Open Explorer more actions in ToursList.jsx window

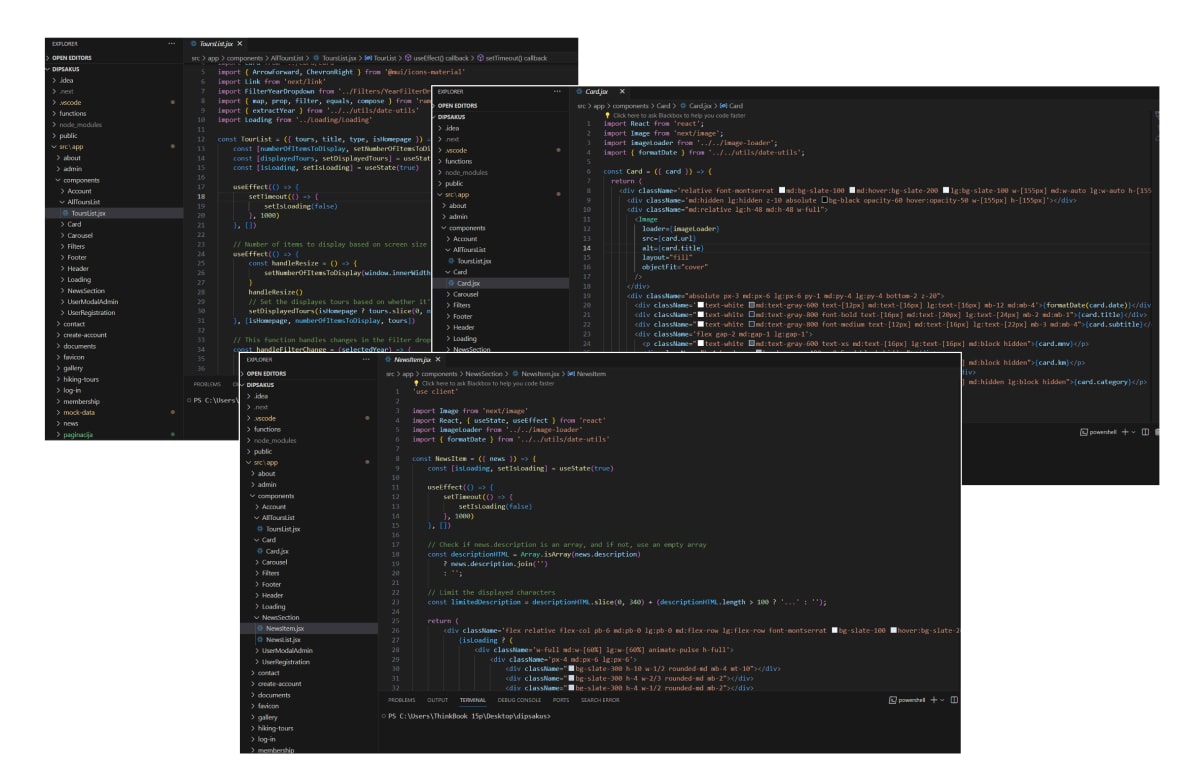[172, 44]
